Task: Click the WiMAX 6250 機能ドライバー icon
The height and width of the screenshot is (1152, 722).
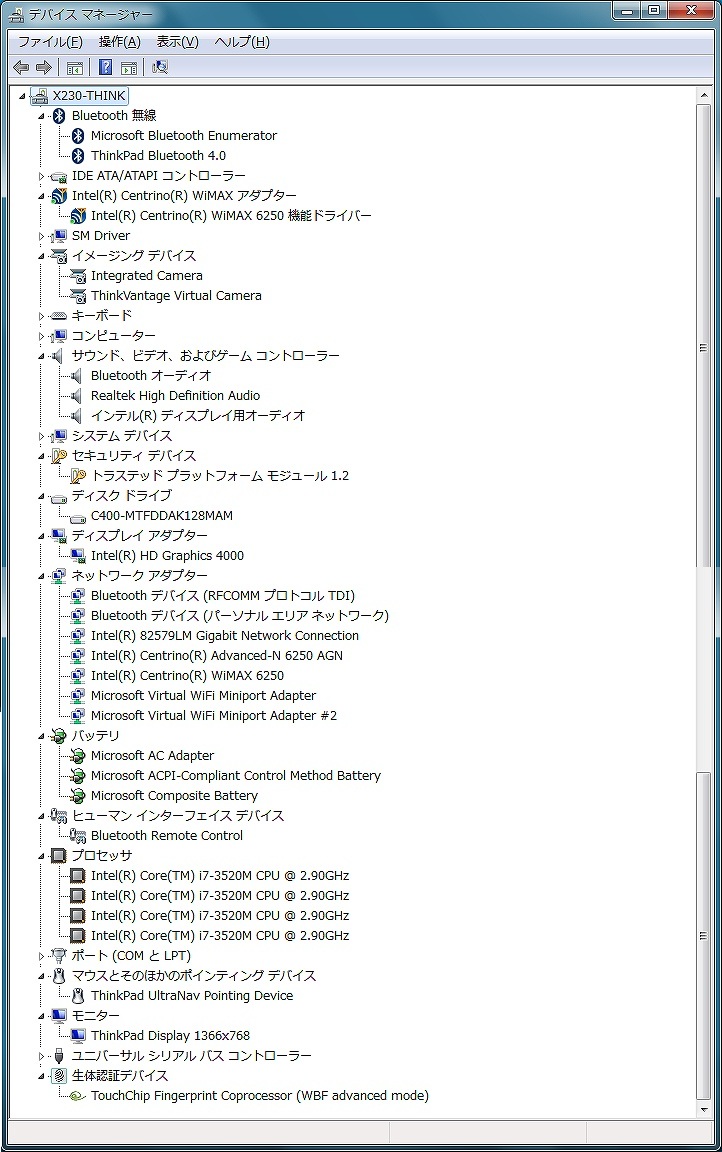Action: click(78, 216)
